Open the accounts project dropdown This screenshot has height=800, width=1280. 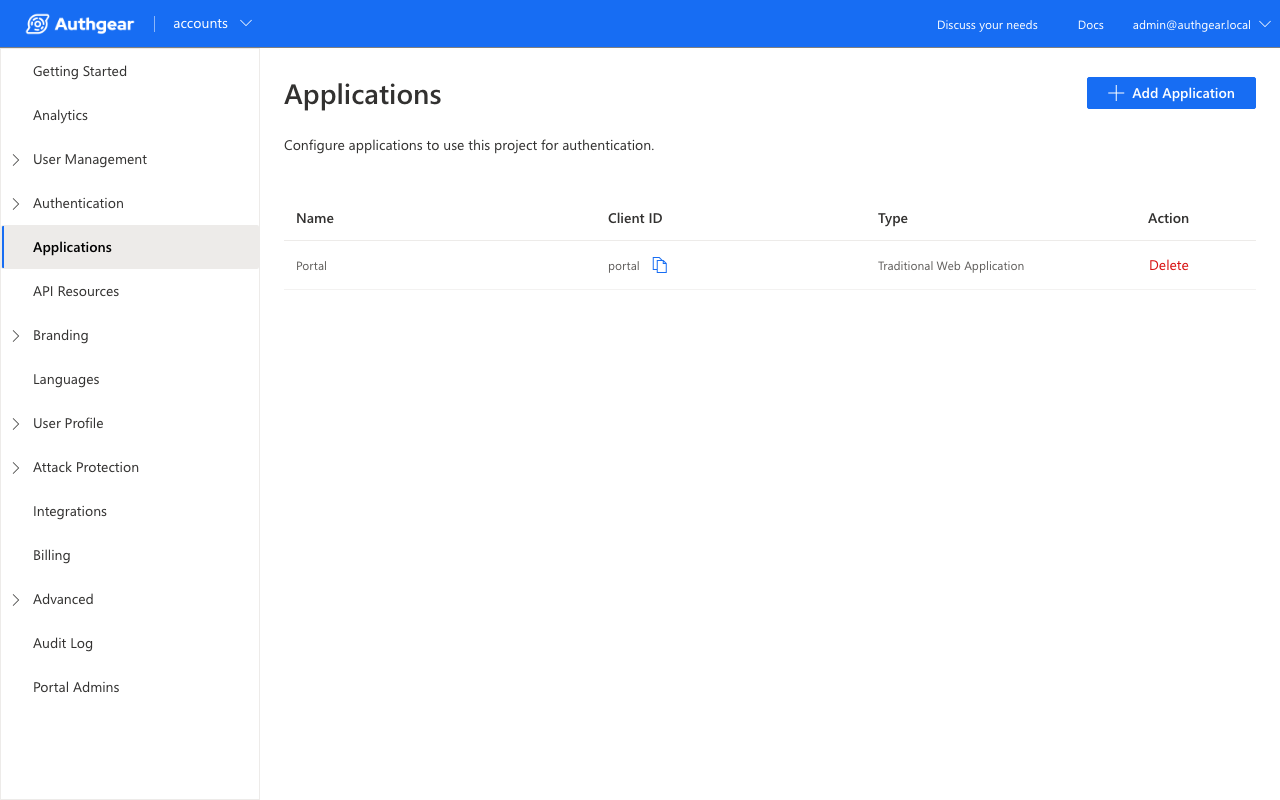(212, 24)
